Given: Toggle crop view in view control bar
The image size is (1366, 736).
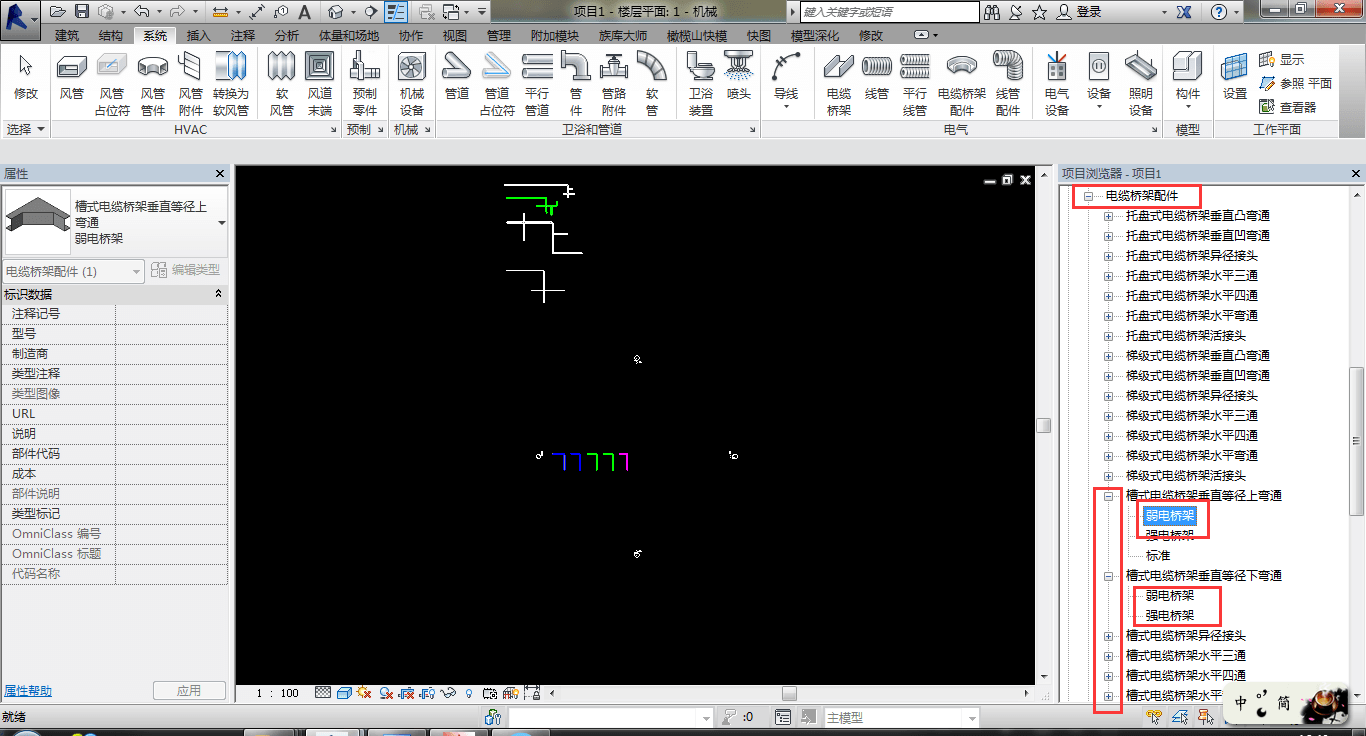Looking at the screenshot, I should 407,693.
